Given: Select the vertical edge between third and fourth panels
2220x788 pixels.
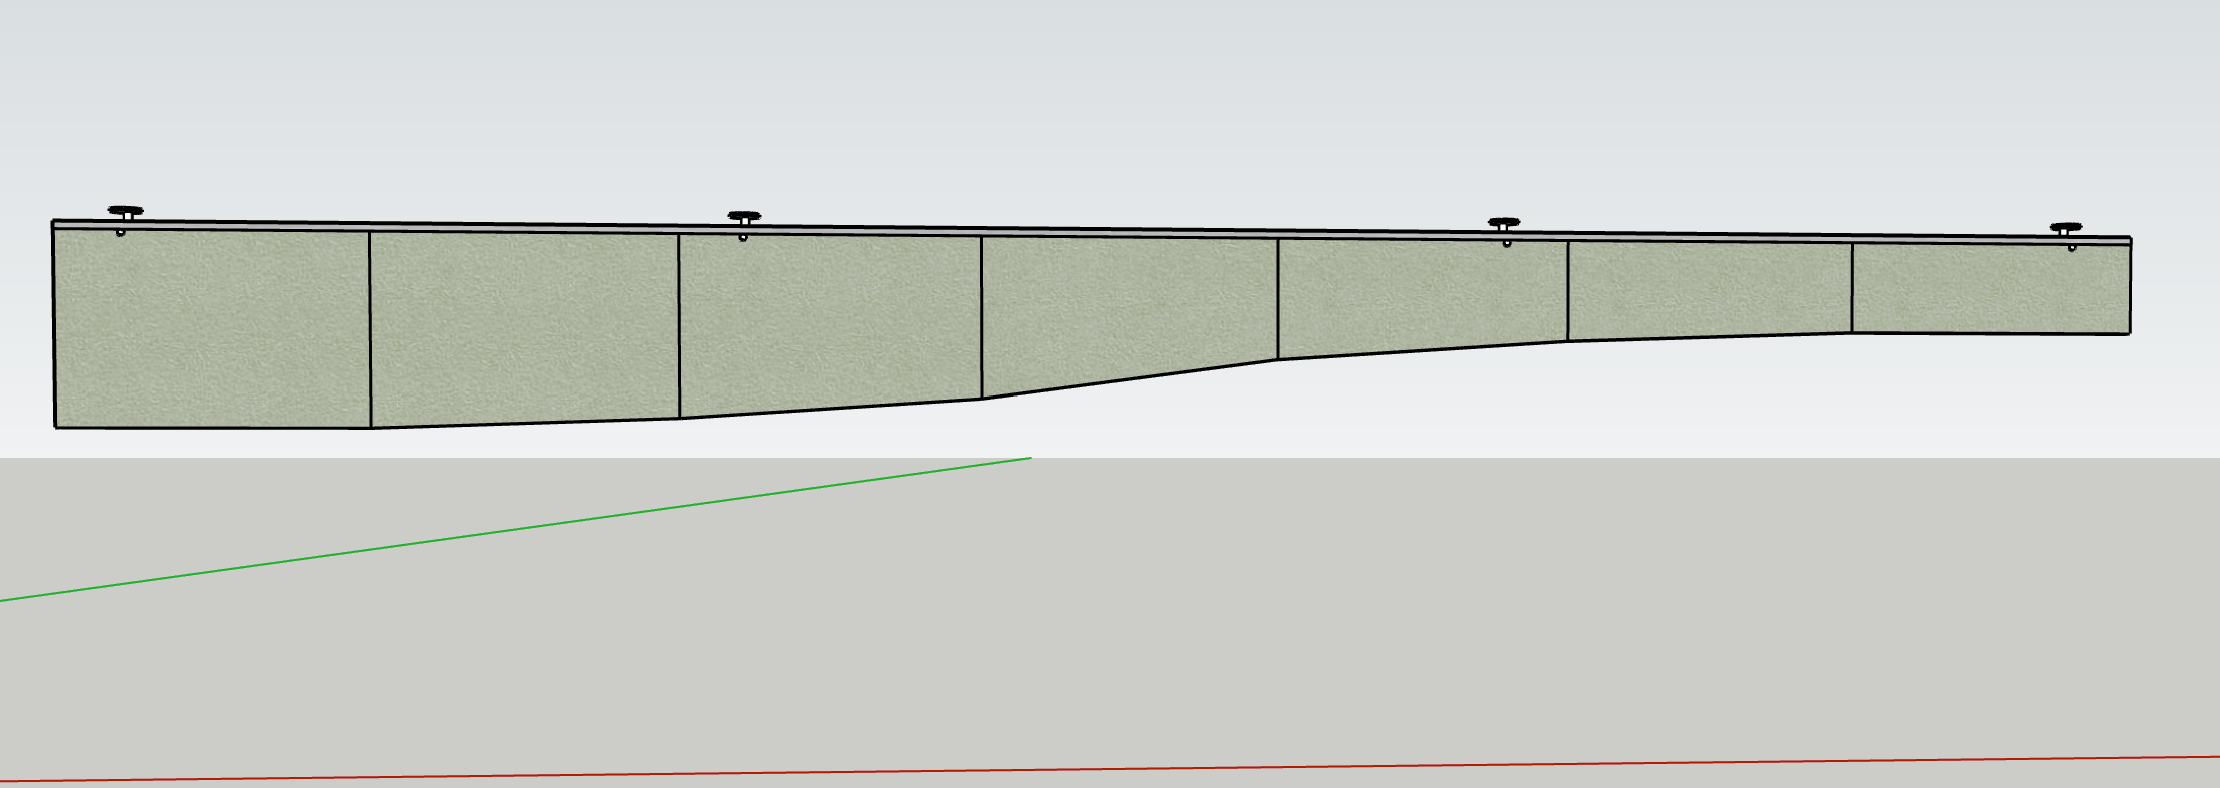Looking at the screenshot, I should 981,318.
